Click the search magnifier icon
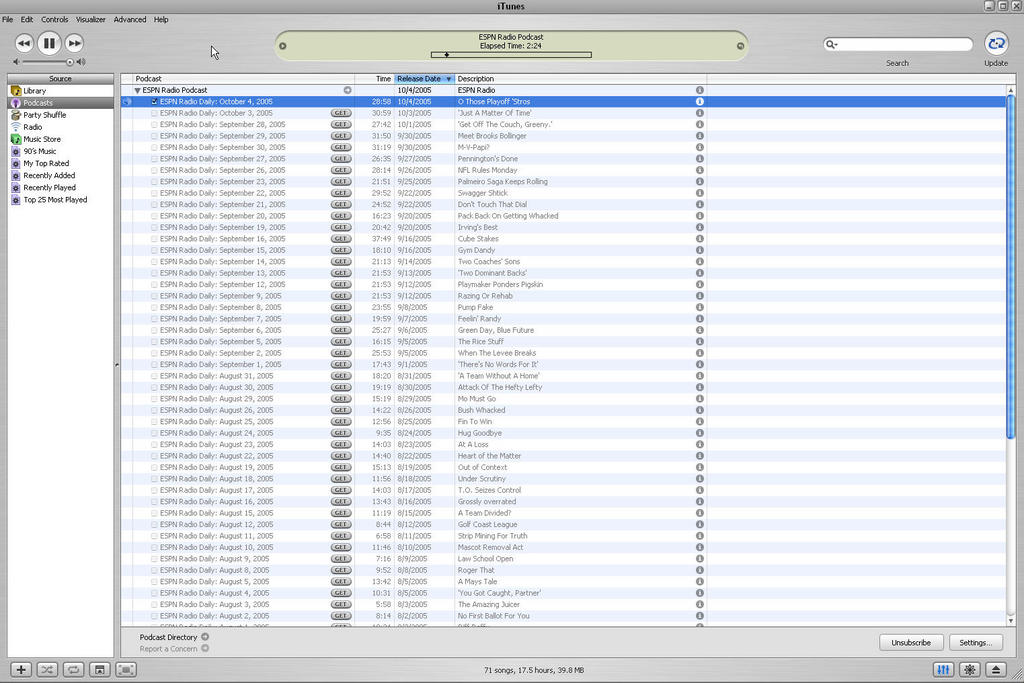The image size is (1024, 683). tap(829, 44)
